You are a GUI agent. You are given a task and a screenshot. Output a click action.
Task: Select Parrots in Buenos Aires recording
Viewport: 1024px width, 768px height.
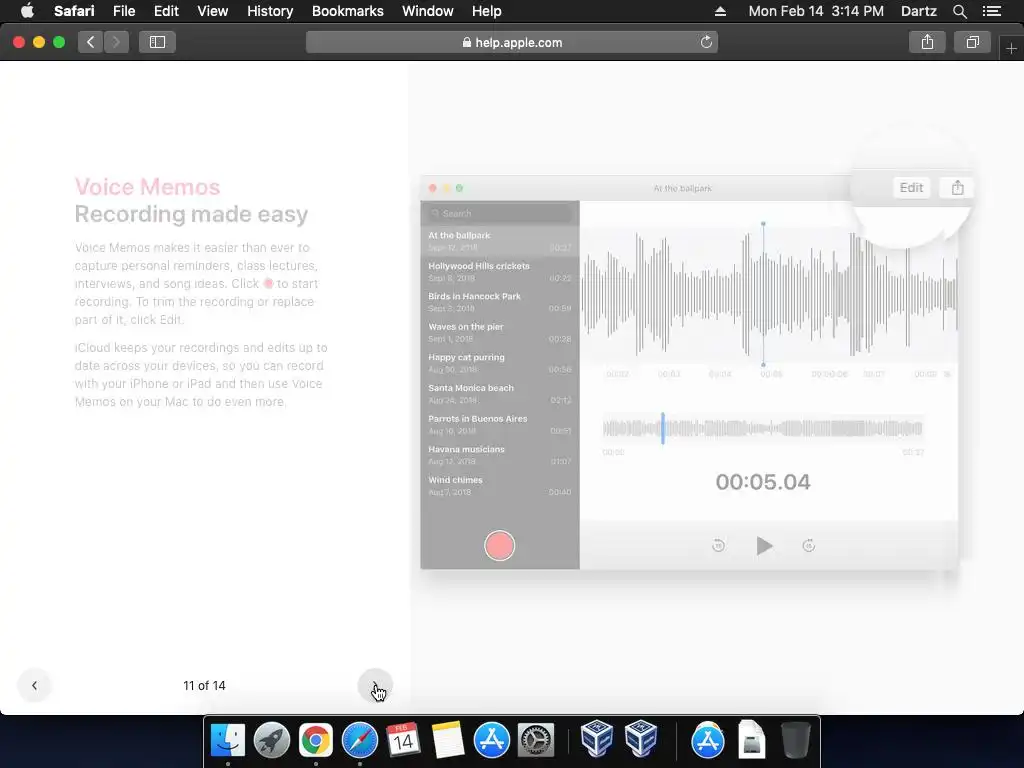tap(500, 424)
